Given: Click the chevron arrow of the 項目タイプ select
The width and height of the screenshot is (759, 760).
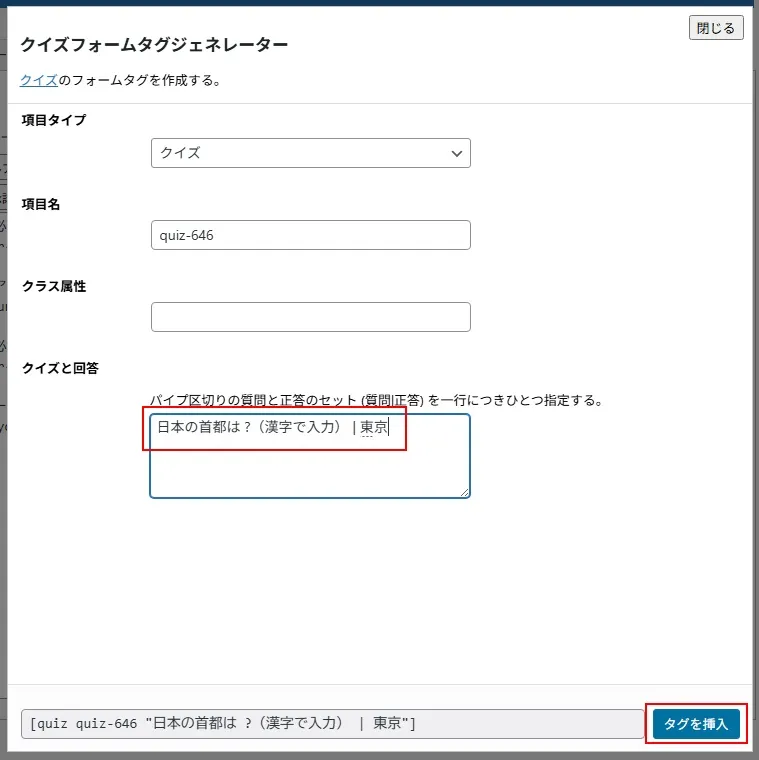Looking at the screenshot, I should [x=457, y=153].
